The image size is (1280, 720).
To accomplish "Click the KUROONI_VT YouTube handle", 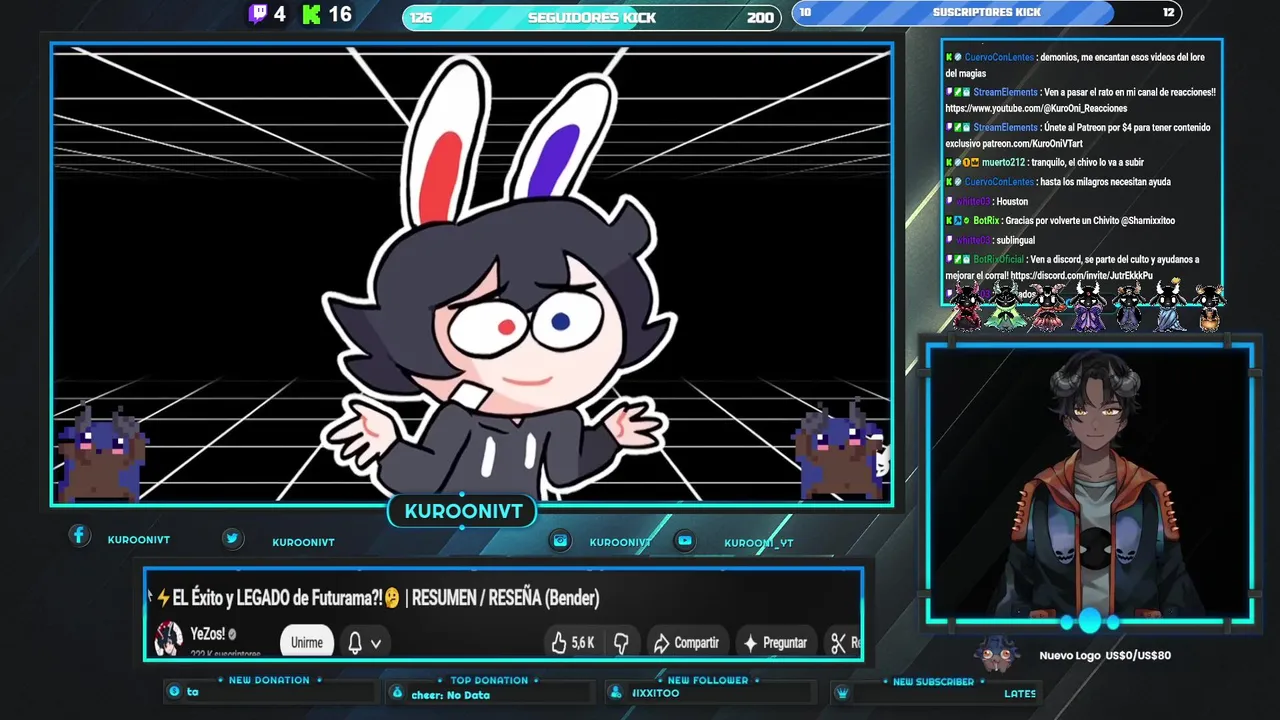I will click(x=758, y=543).
